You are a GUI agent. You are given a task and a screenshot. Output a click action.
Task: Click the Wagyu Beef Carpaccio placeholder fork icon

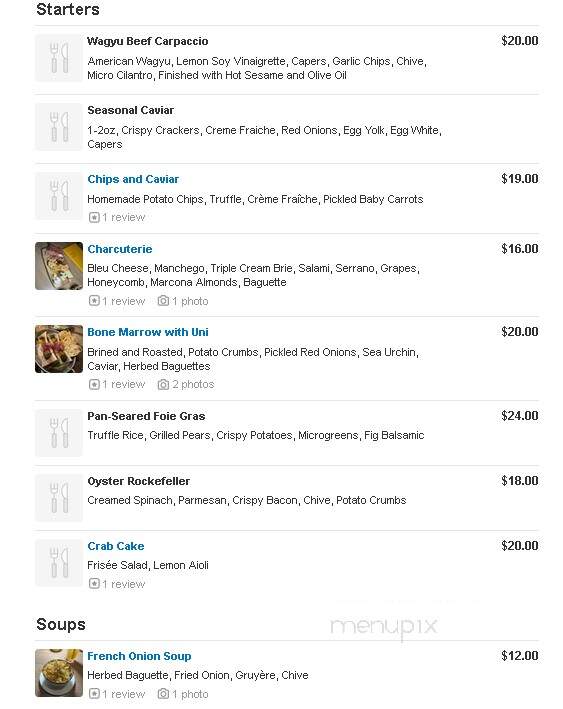(59, 58)
